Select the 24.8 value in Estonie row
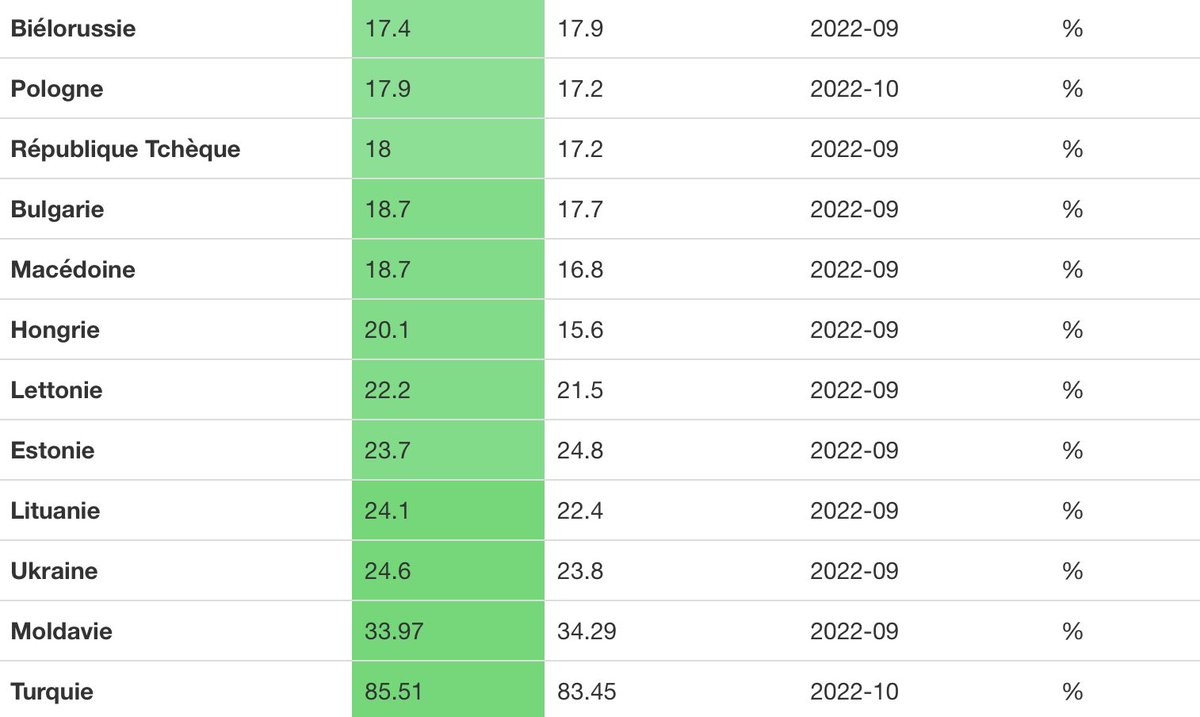The image size is (1200, 717). pyautogui.click(x=580, y=450)
